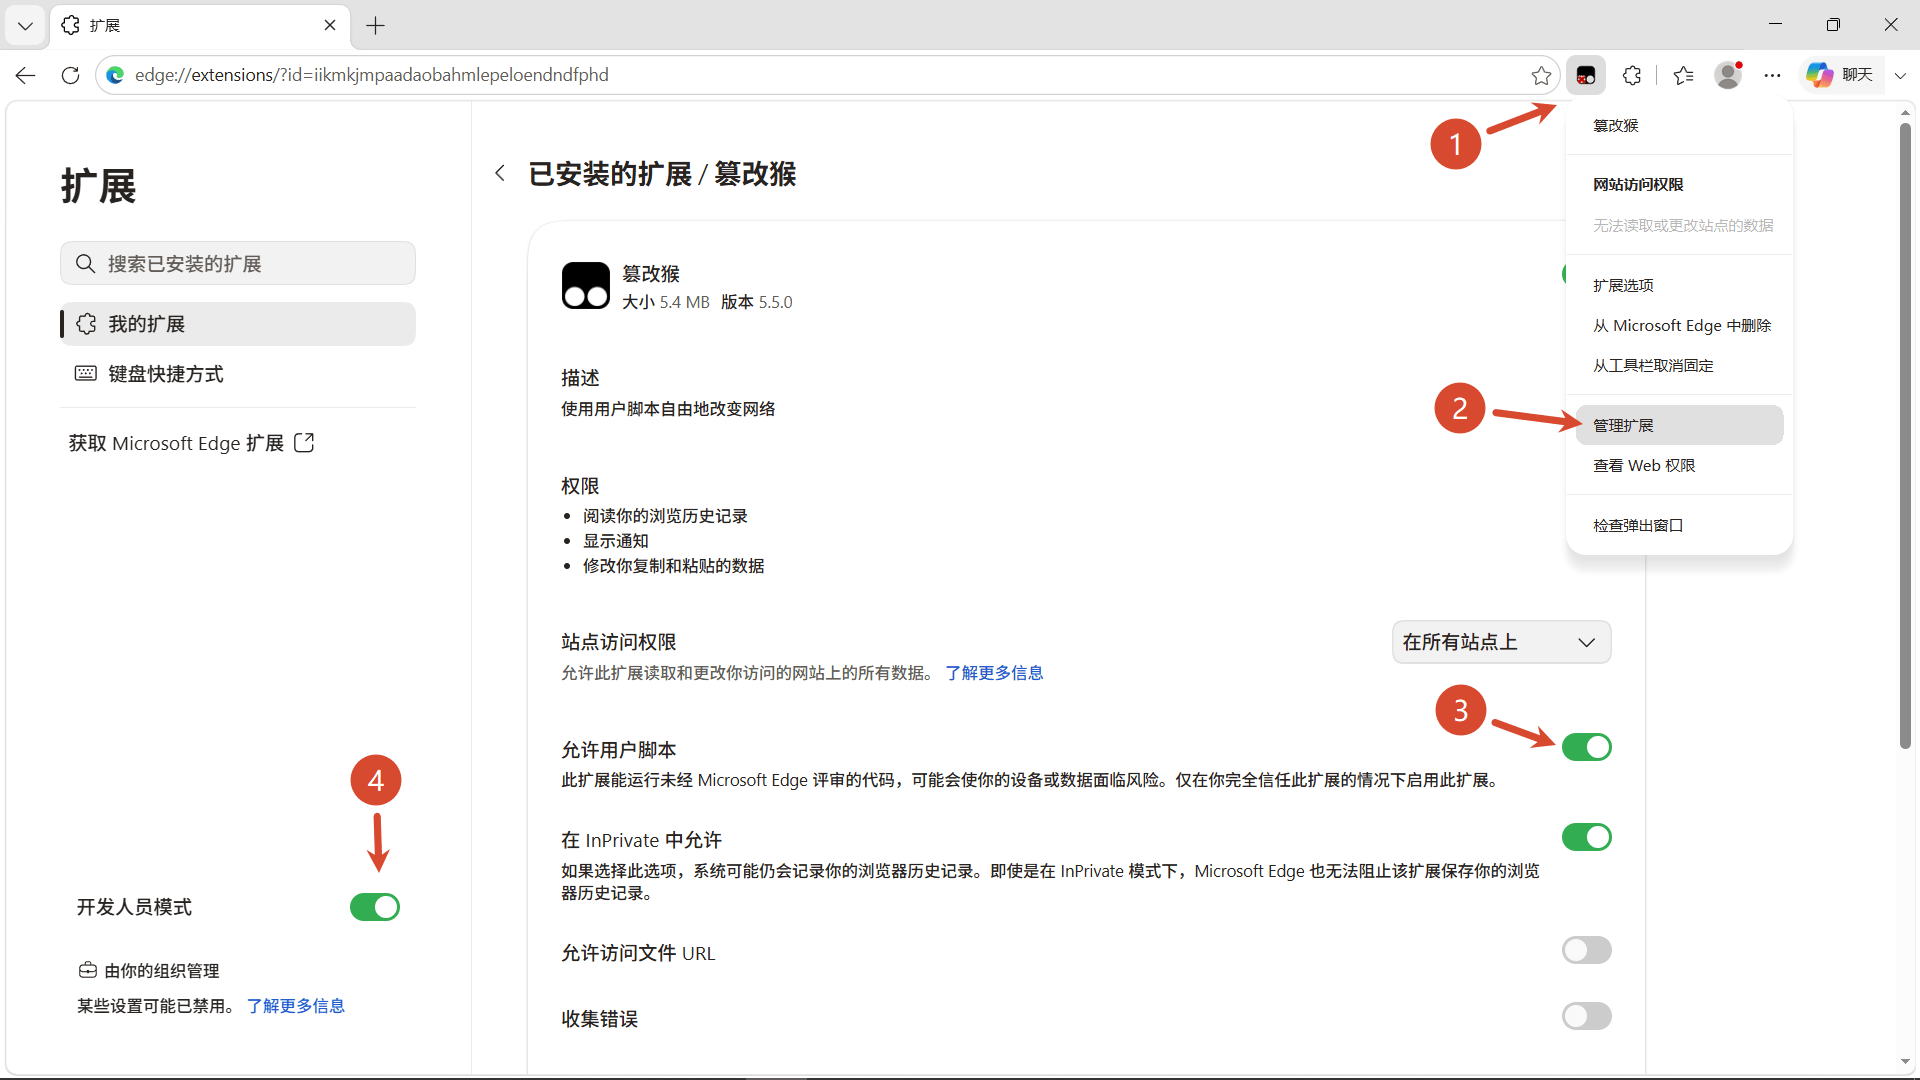The height and width of the screenshot is (1080, 1920).
Task: Open a new tab with plus button
Action: (x=376, y=26)
